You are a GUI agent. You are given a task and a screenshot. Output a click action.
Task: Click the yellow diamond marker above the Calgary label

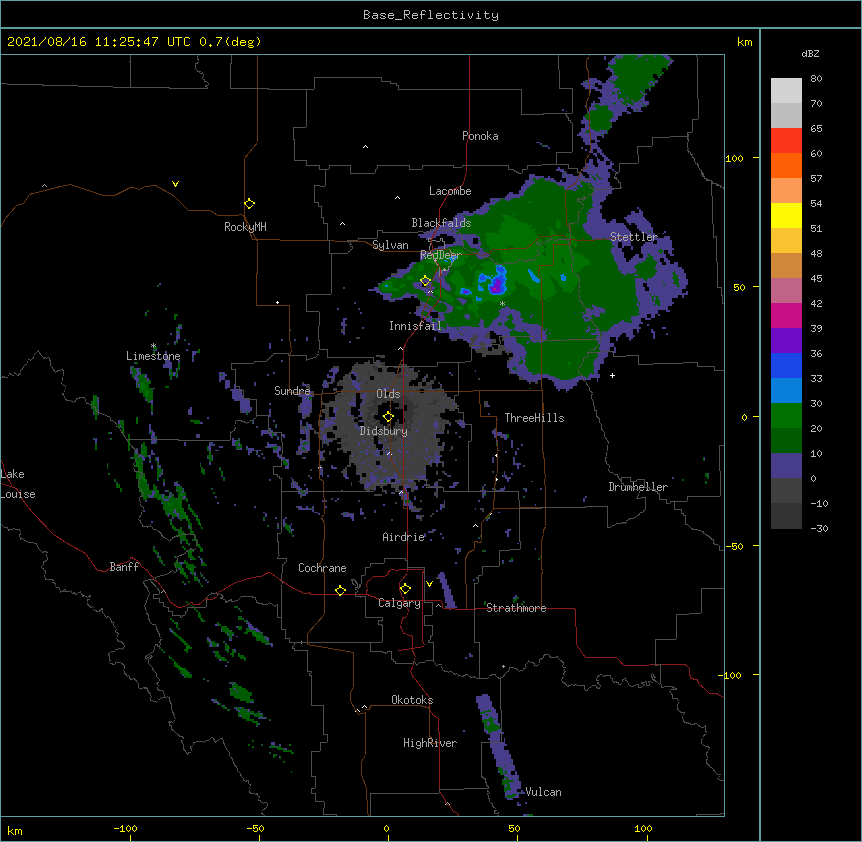[x=405, y=589]
